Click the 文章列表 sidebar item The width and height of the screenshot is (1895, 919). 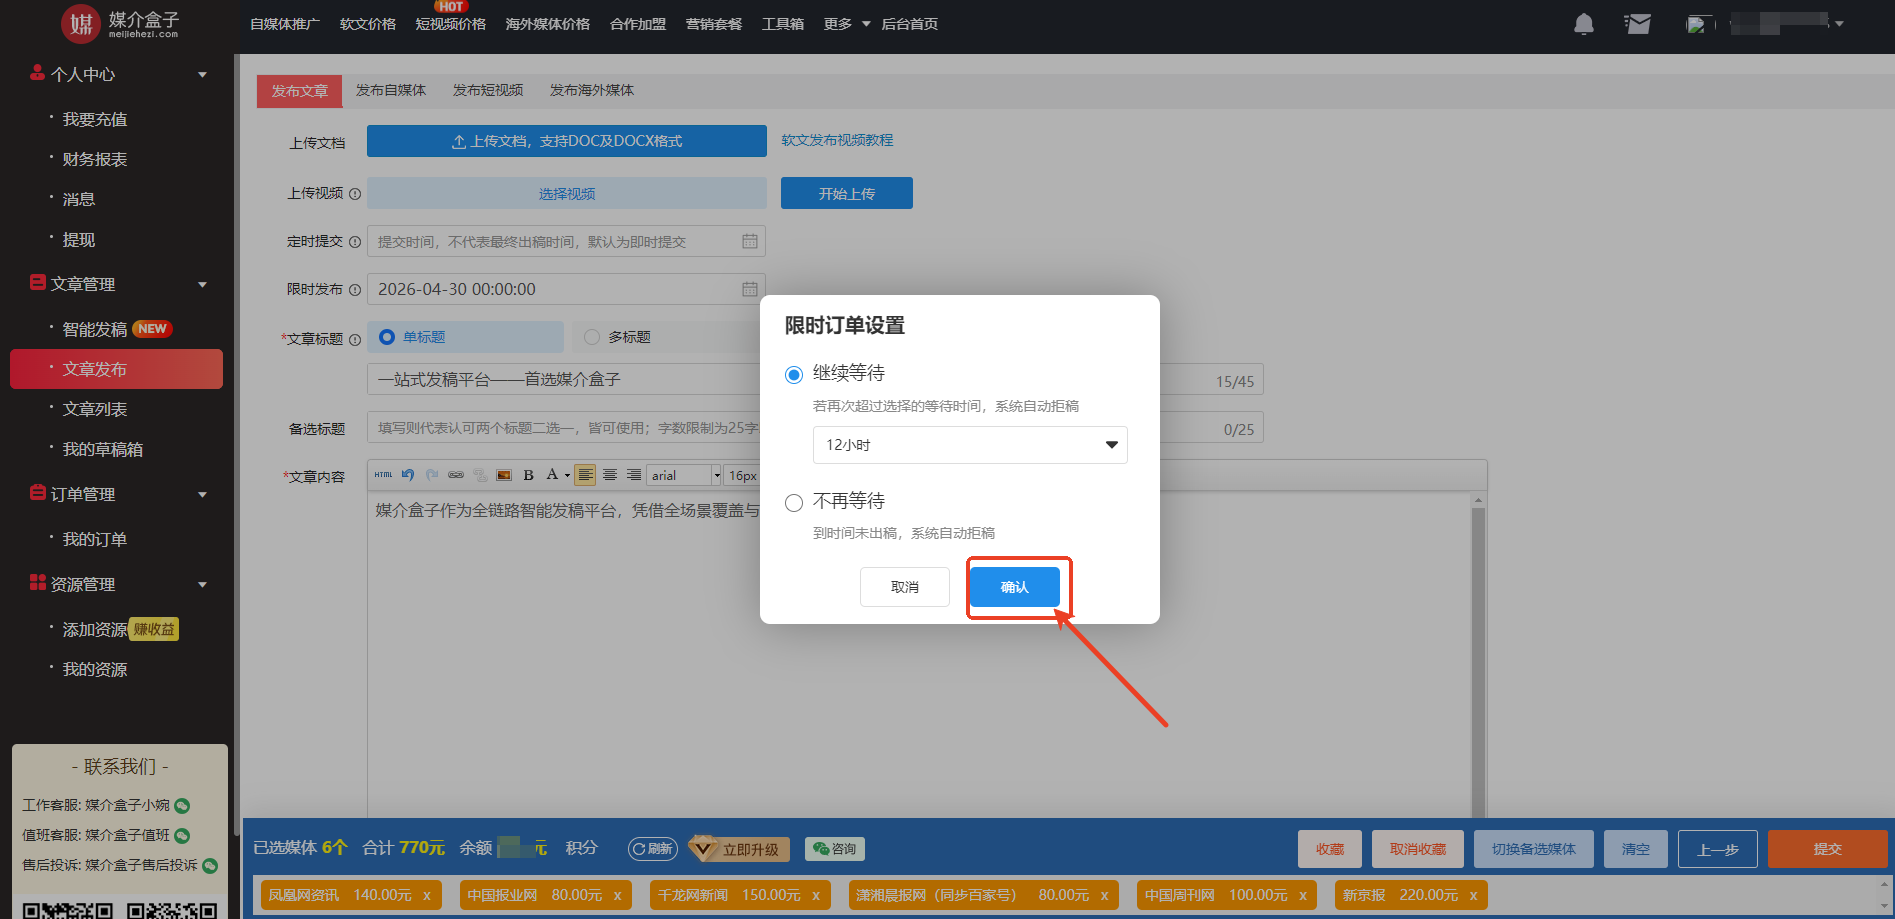95,409
